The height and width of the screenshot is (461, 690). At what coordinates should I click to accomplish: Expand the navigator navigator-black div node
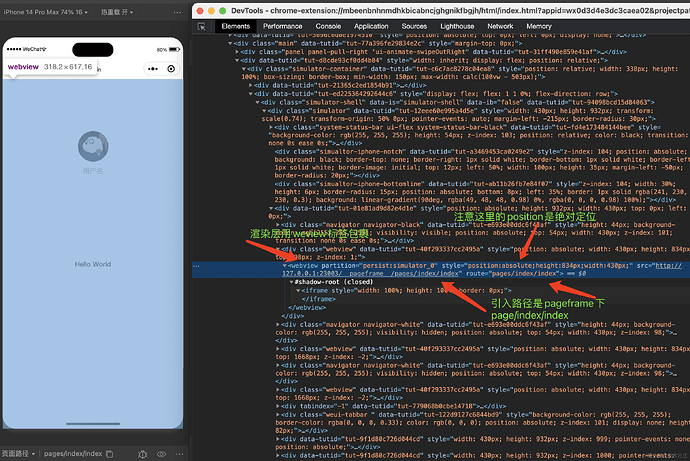coord(278,225)
